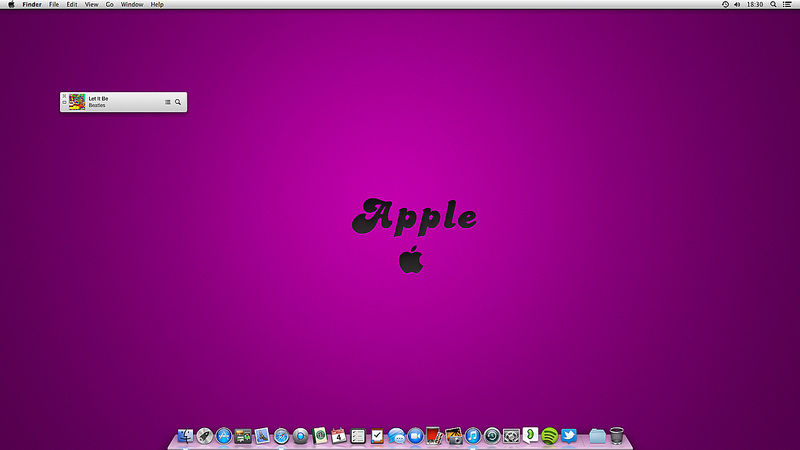Open the Go menu

click(x=110, y=4)
